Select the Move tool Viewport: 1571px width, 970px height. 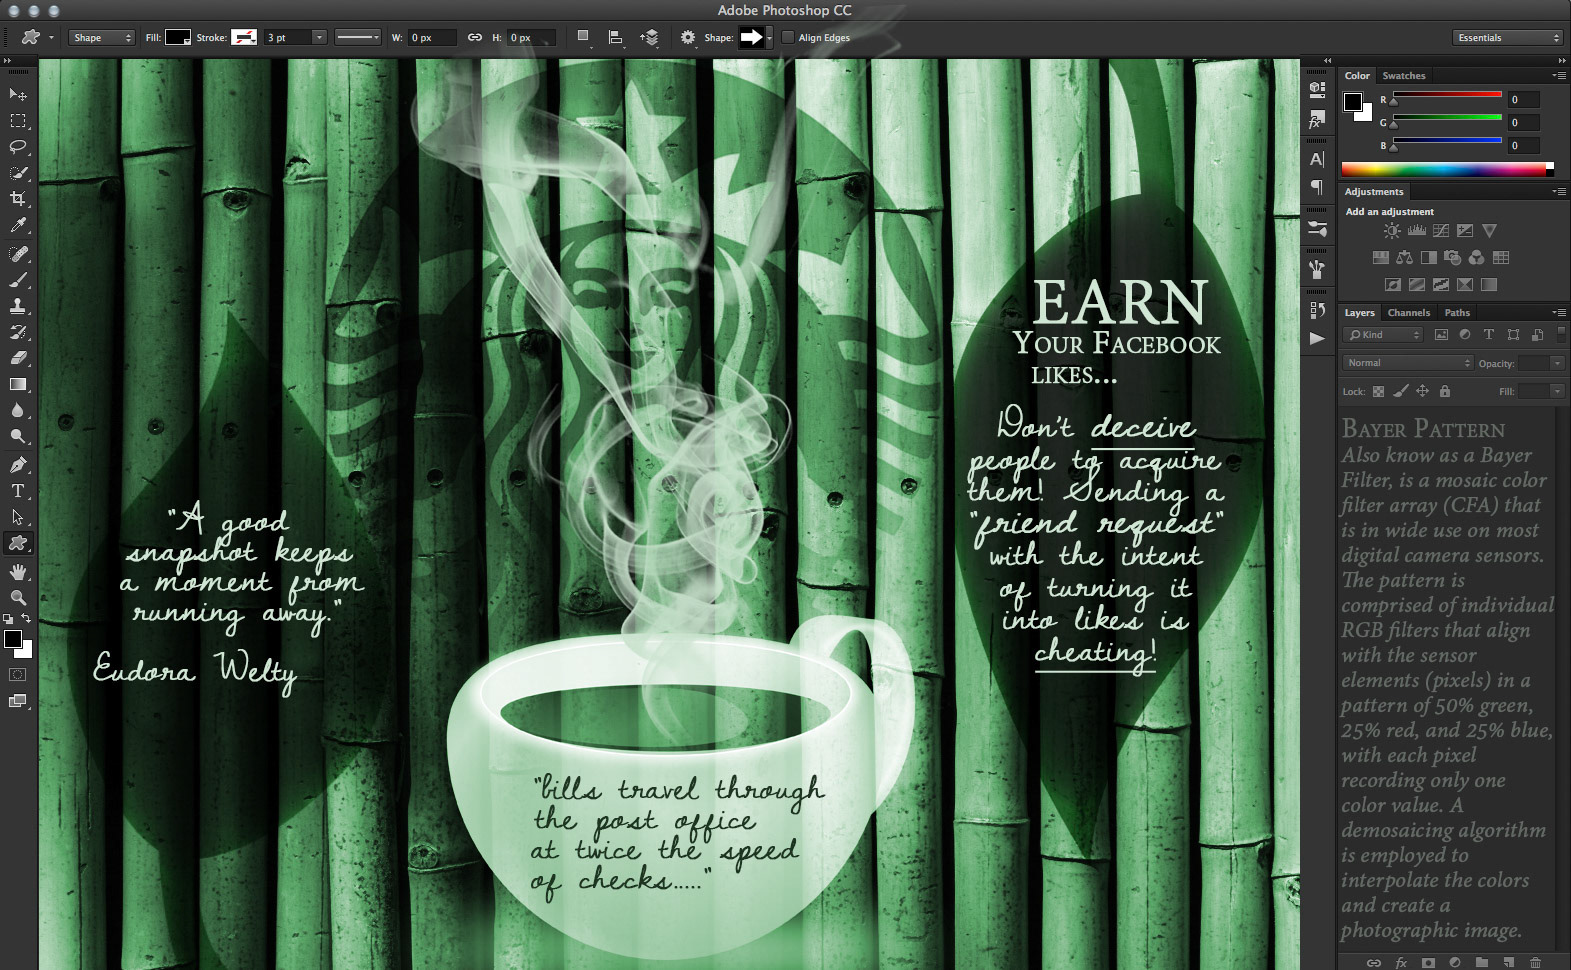pyautogui.click(x=18, y=94)
